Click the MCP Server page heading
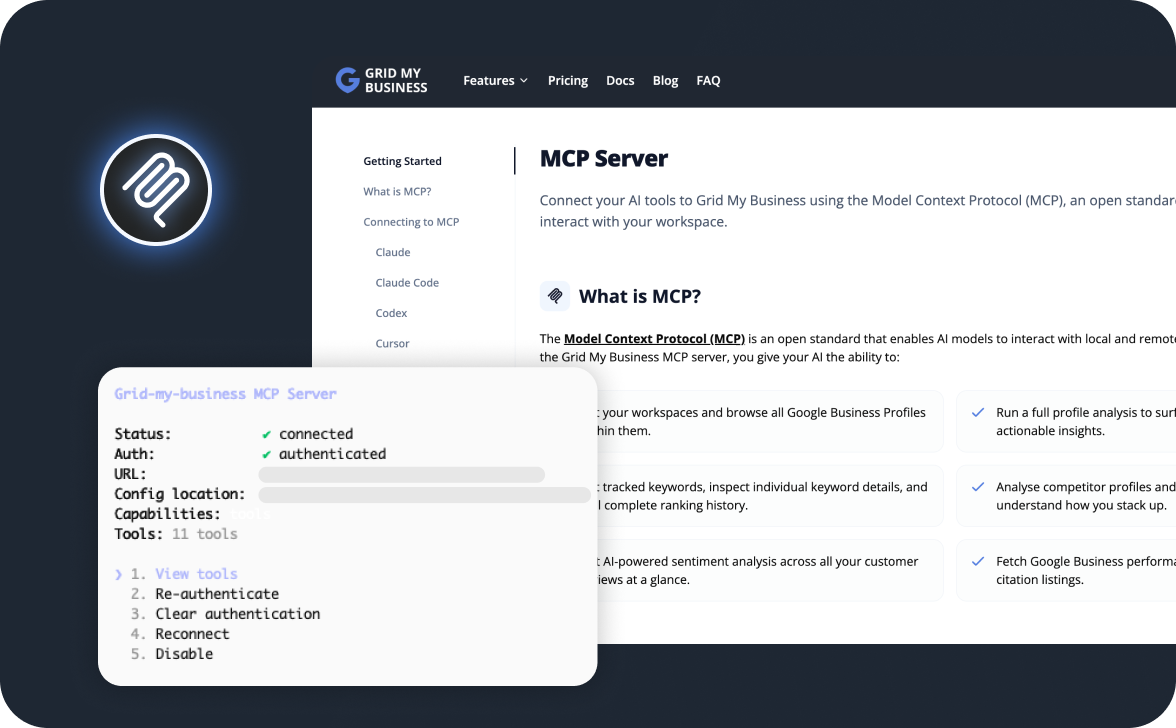The height and width of the screenshot is (728, 1176). point(604,159)
